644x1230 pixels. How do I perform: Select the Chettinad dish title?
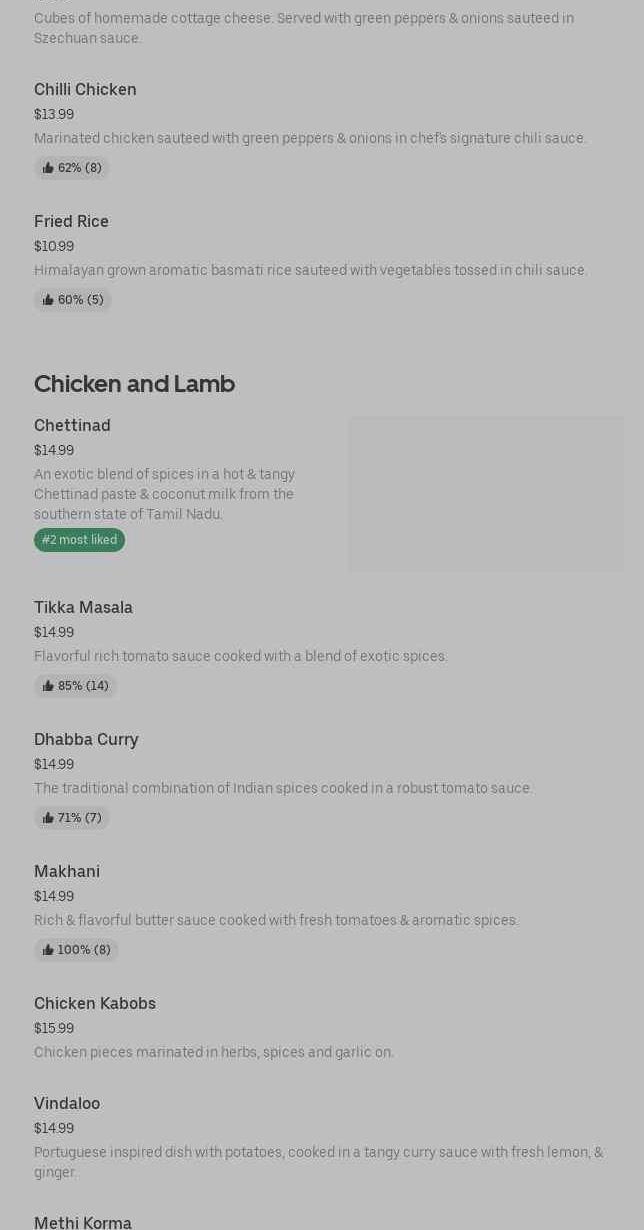(72, 426)
